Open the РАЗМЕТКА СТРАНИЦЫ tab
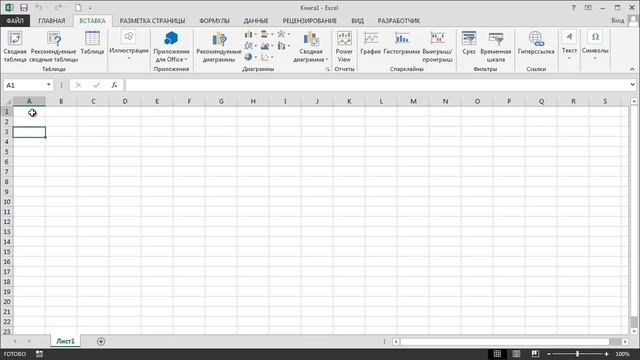The width and height of the screenshot is (640, 360). pyautogui.click(x=152, y=21)
